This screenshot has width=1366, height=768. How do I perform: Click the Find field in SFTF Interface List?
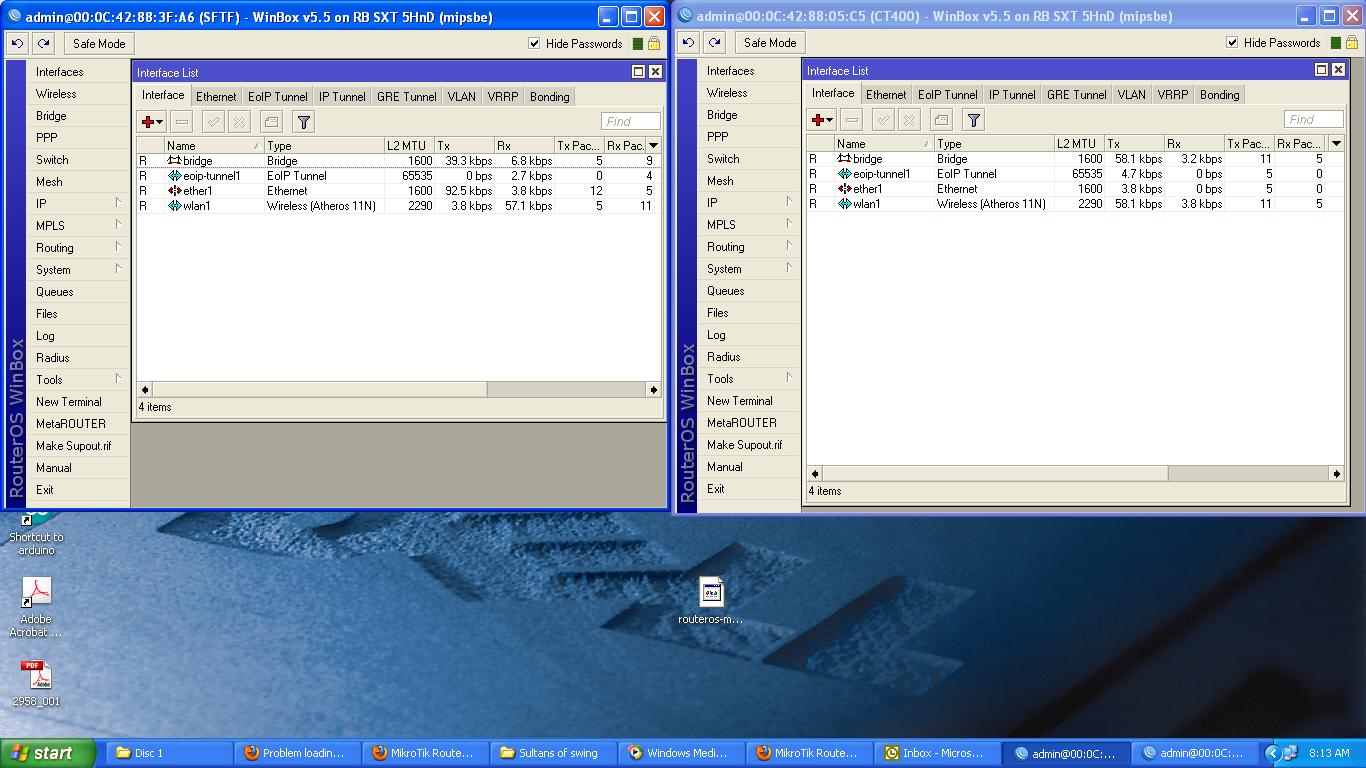630,122
